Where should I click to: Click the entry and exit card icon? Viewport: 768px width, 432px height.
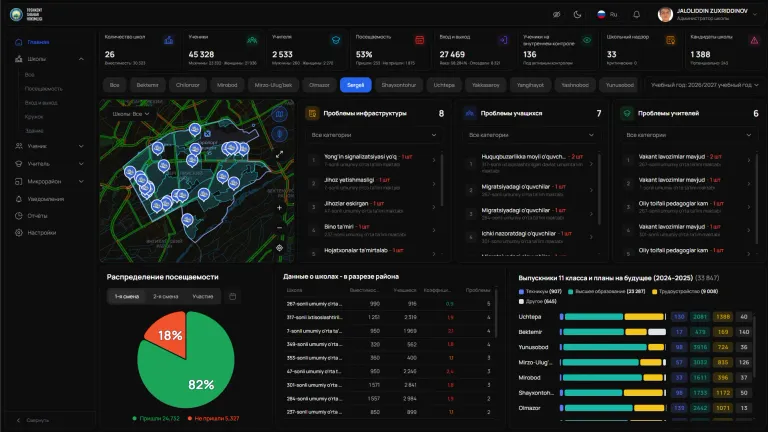click(x=504, y=40)
